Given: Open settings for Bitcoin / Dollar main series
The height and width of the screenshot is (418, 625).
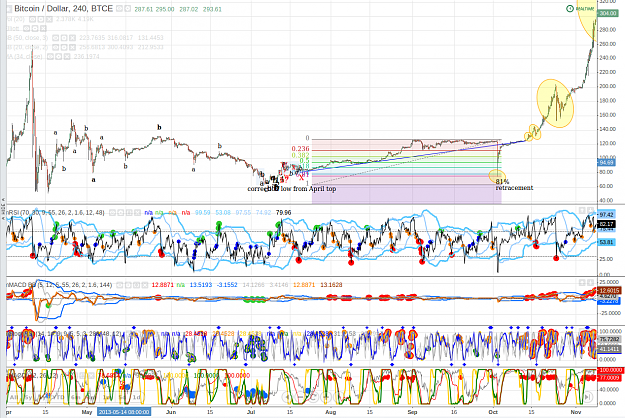Looking at the screenshot, I should point(128,8).
